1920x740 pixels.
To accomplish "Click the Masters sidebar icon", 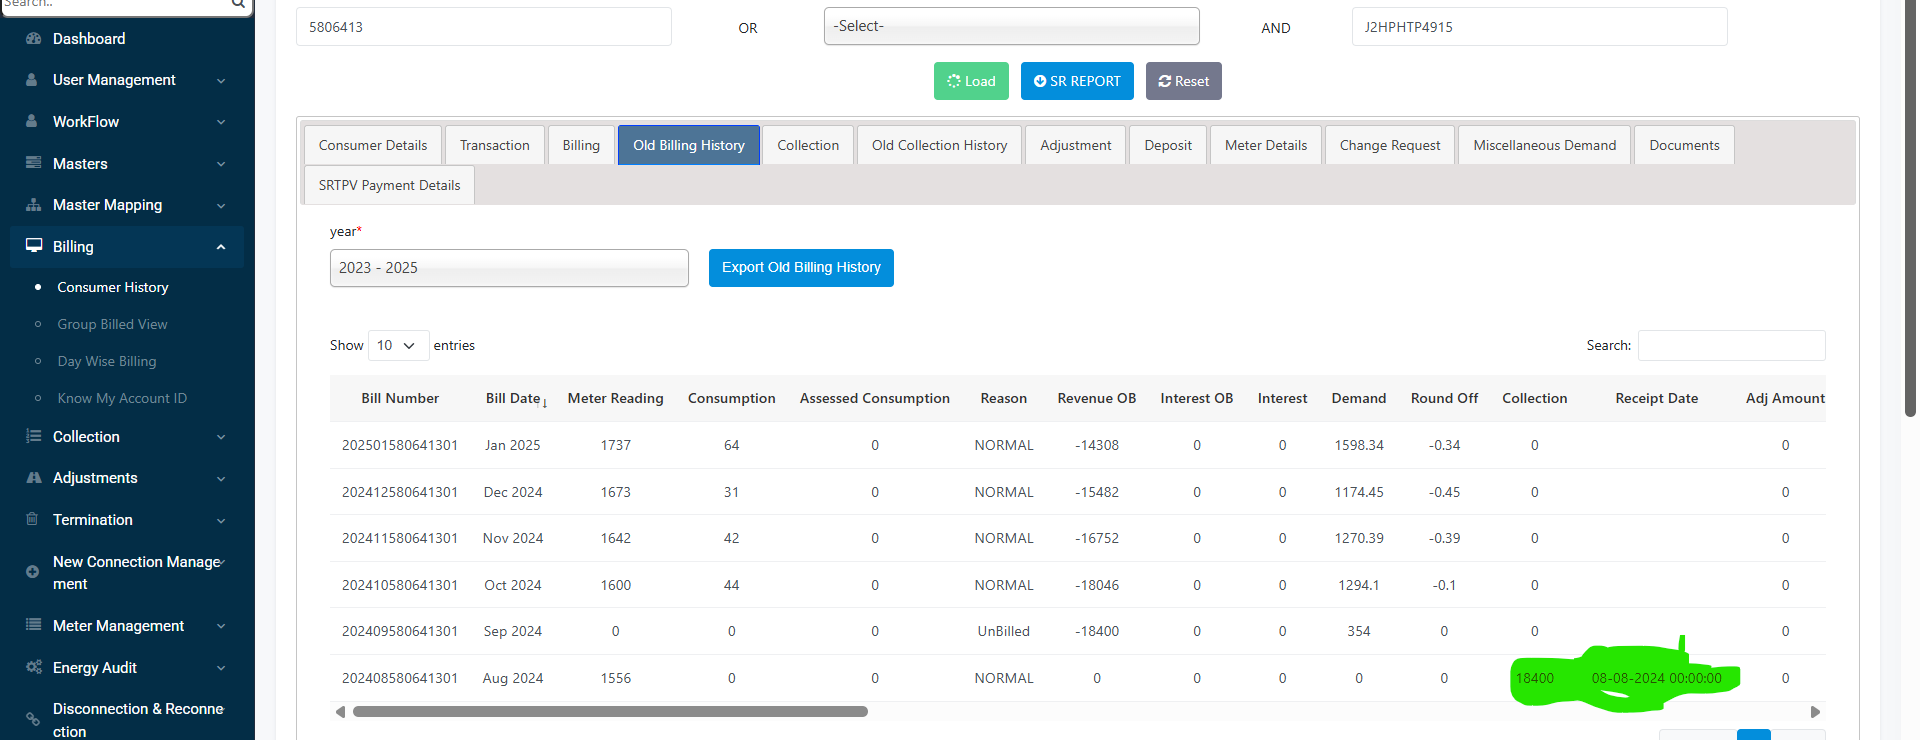I will point(33,163).
